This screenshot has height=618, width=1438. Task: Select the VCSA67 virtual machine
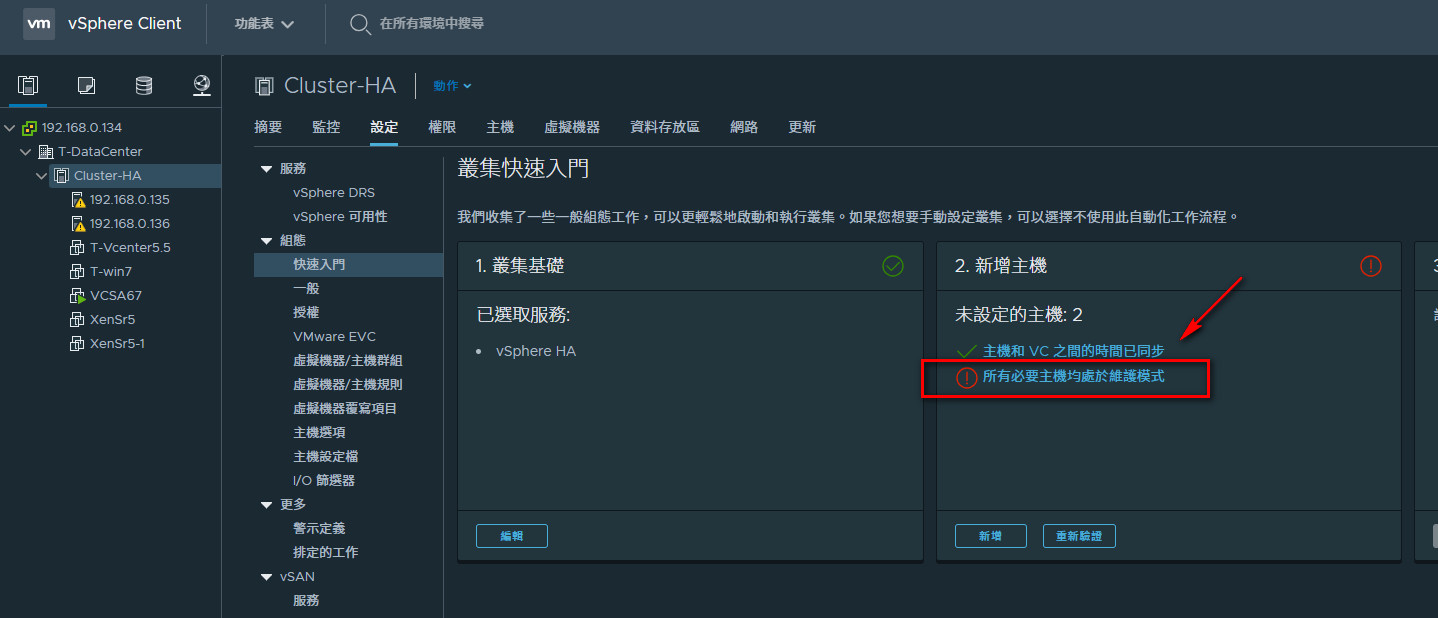(x=108, y=295)
